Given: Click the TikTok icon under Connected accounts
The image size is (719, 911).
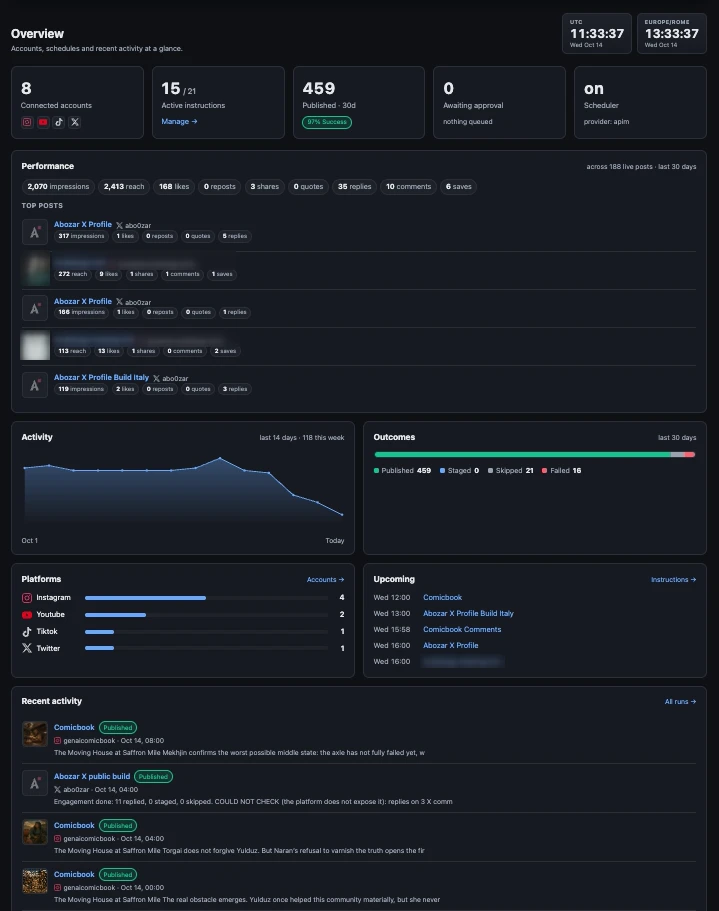Looking at the screenshot, I should (59, 122).
